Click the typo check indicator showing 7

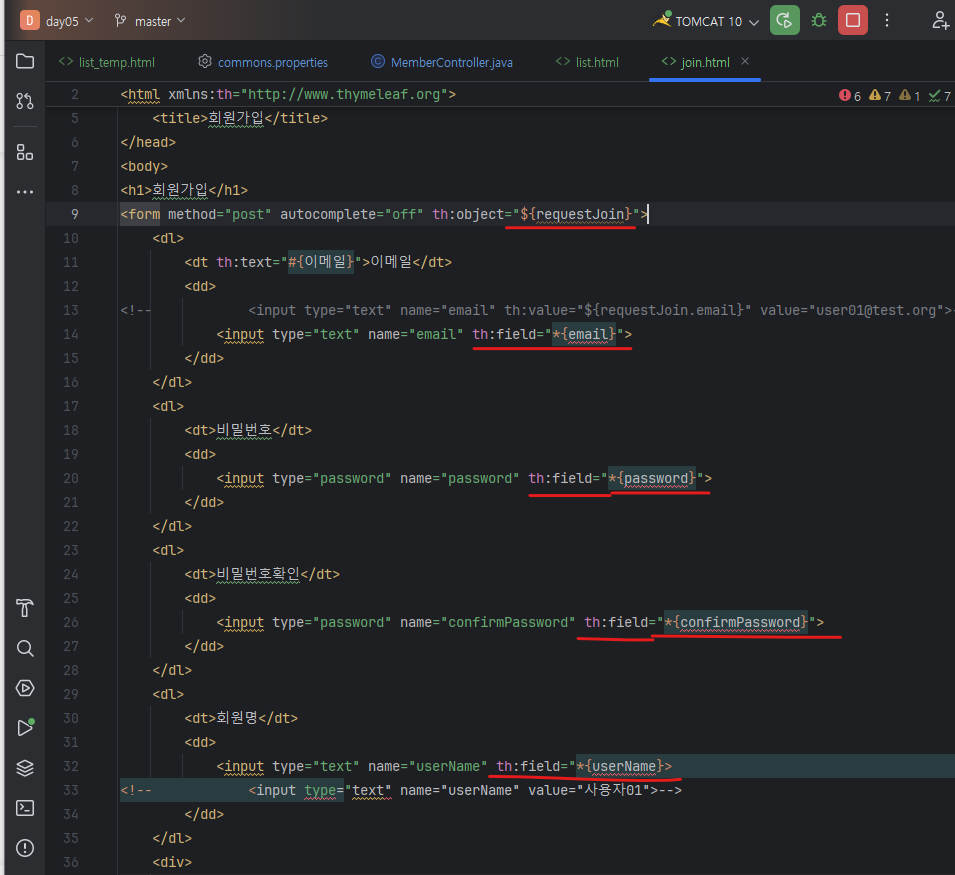point(939,96)
